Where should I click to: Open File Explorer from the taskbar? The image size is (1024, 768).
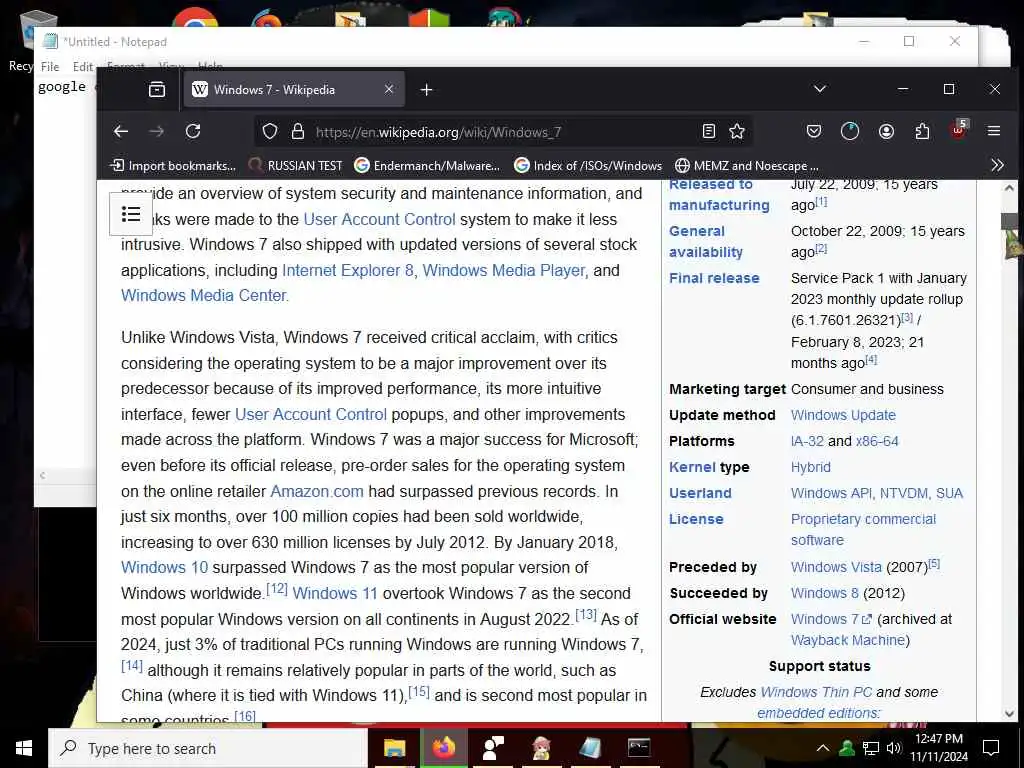(394, 748)
